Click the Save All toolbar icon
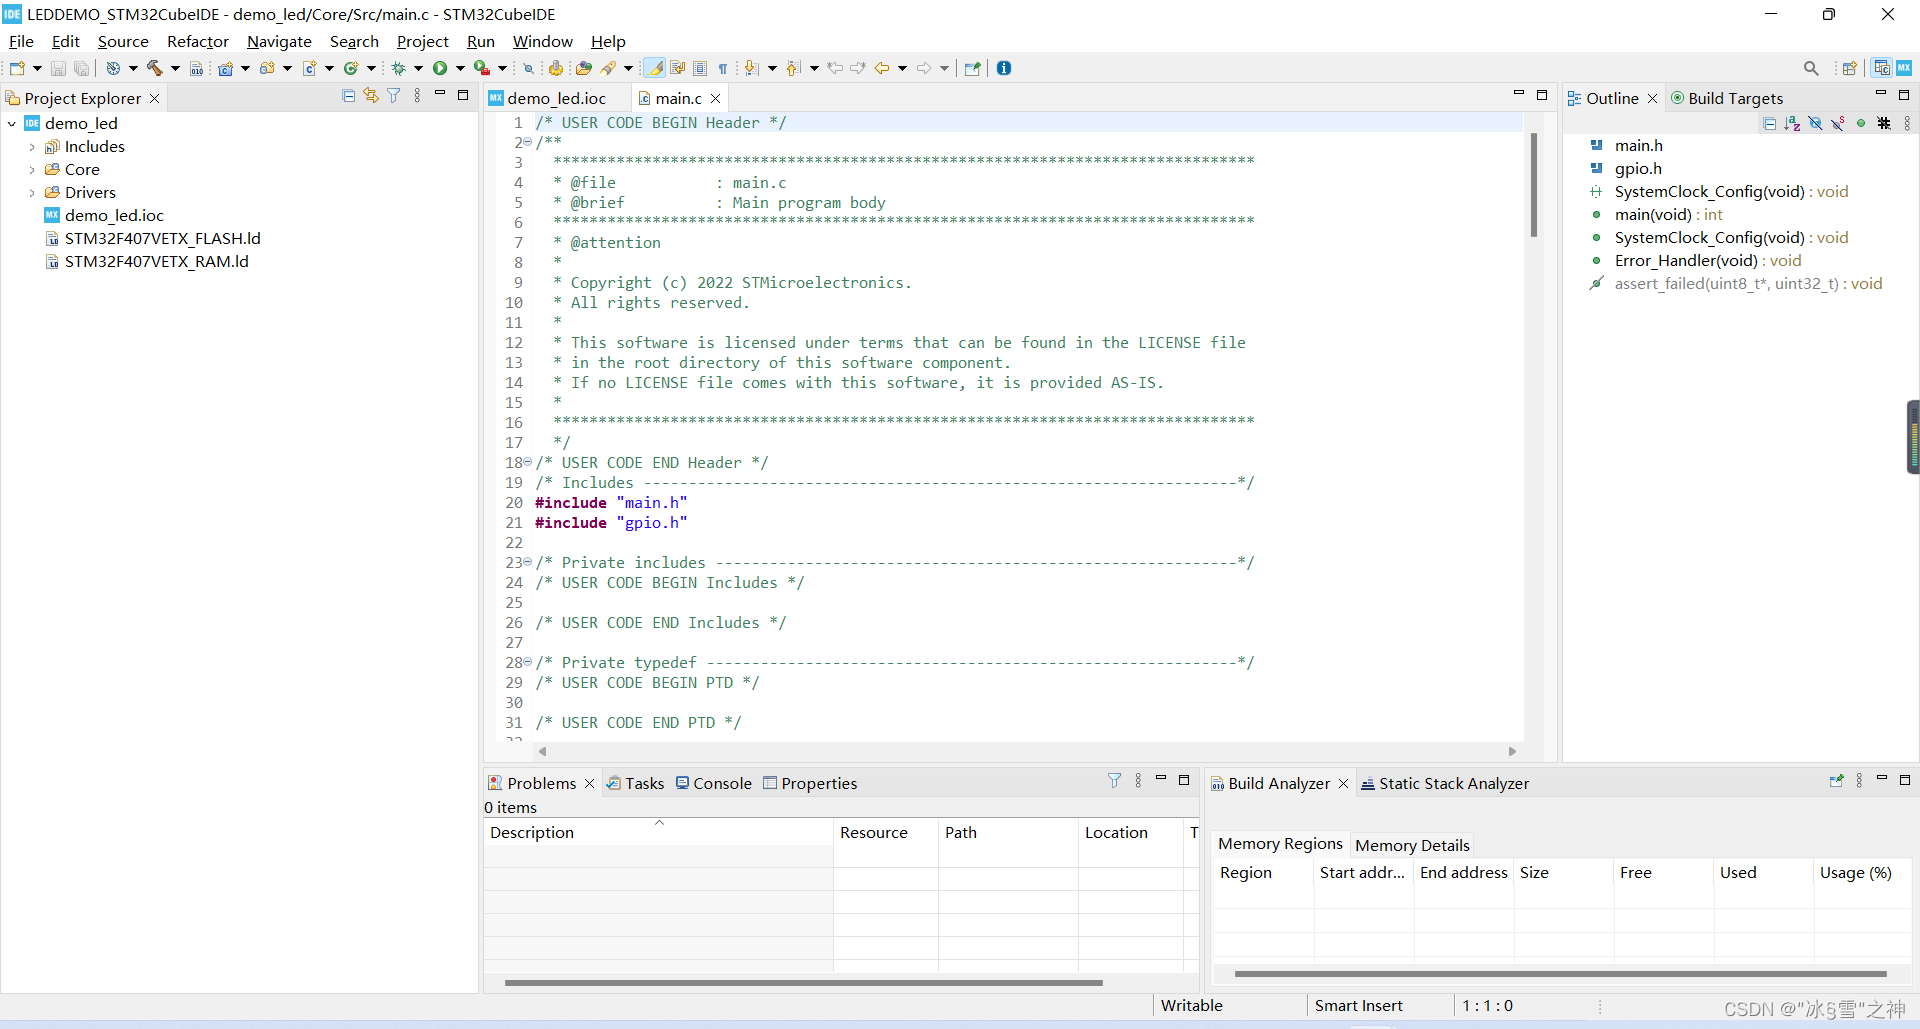Screen dimensions: 1920x1029 click(81, 68)
